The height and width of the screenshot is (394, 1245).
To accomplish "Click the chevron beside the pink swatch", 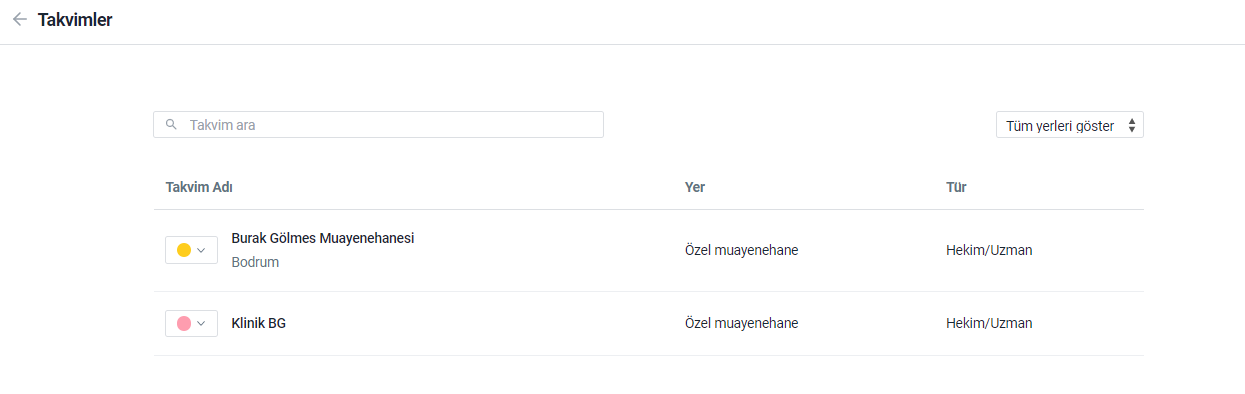I will point(202,323).
